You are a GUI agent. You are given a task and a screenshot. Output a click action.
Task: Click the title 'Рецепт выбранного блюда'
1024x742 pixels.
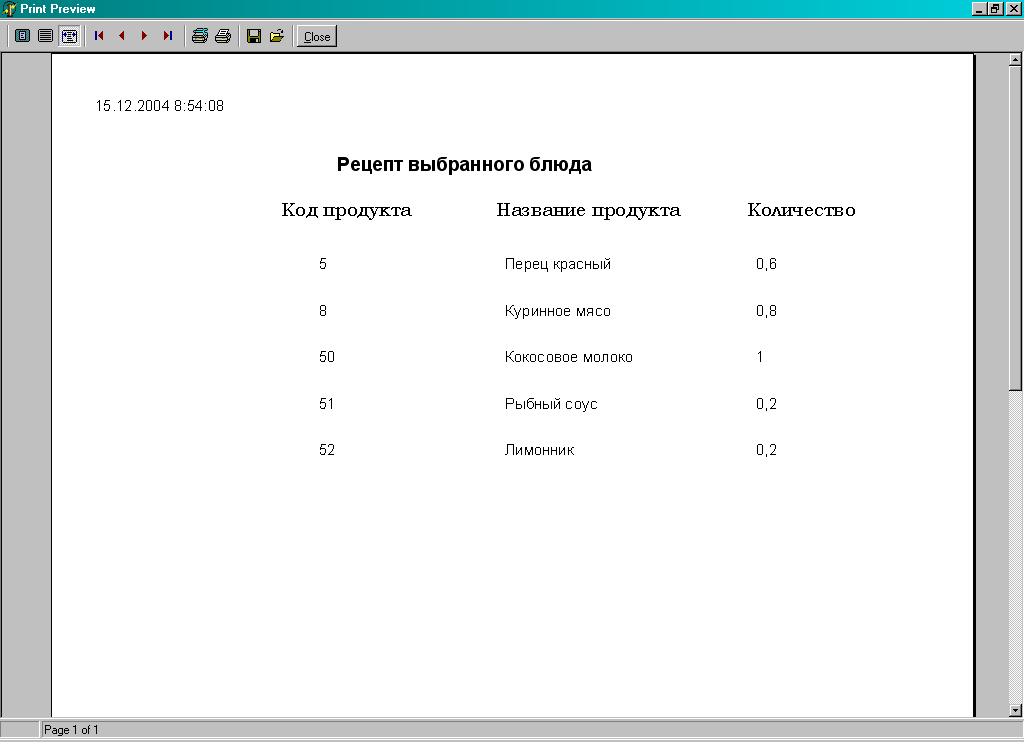464,165
